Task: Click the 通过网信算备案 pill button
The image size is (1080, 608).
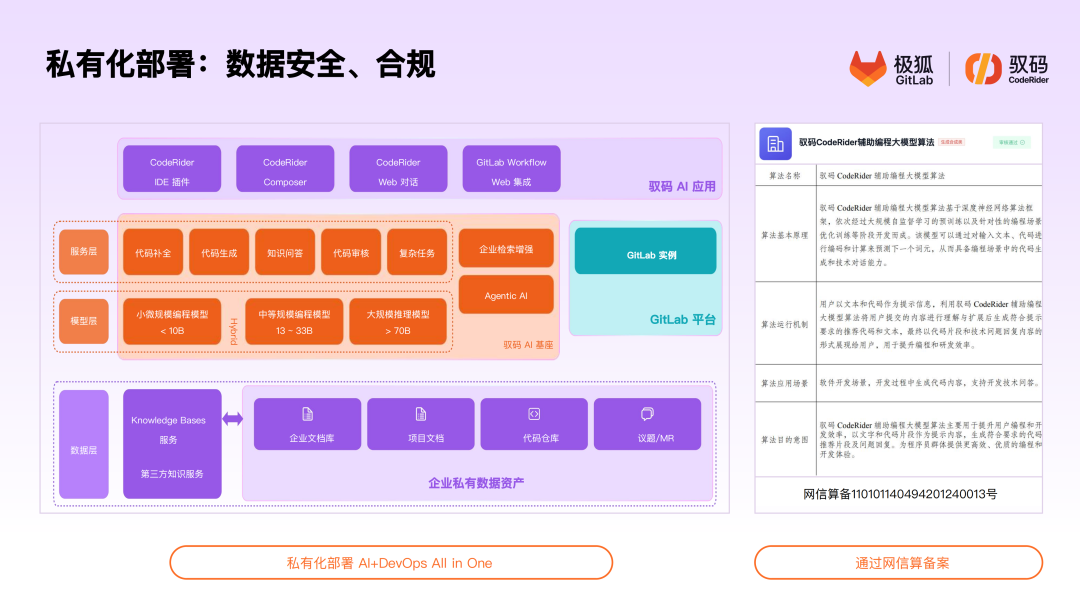Action: tap(898, 563)
